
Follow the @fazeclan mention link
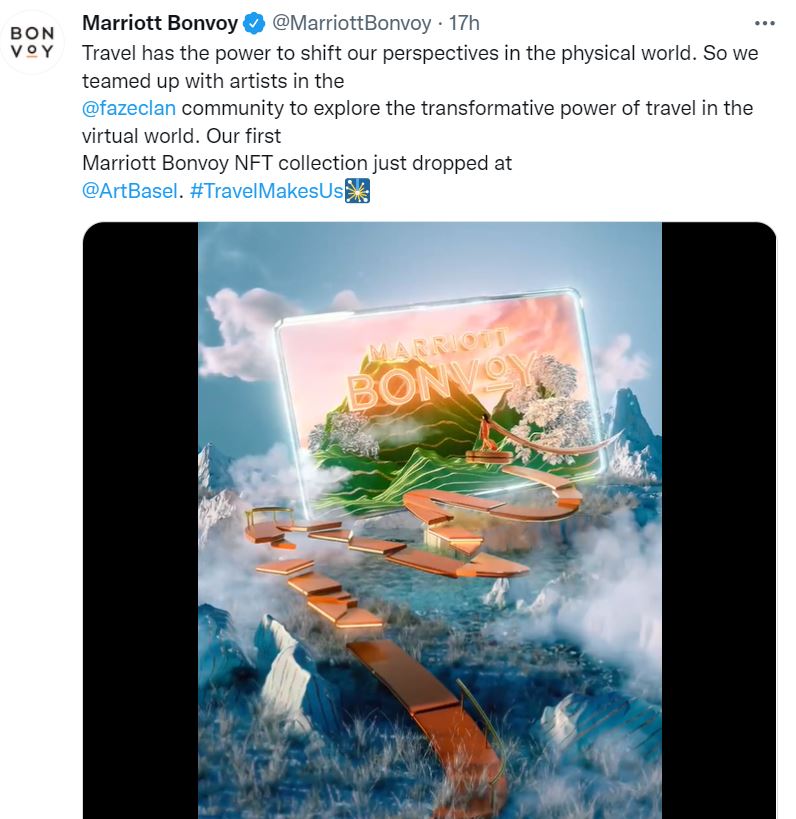point(129,108)
